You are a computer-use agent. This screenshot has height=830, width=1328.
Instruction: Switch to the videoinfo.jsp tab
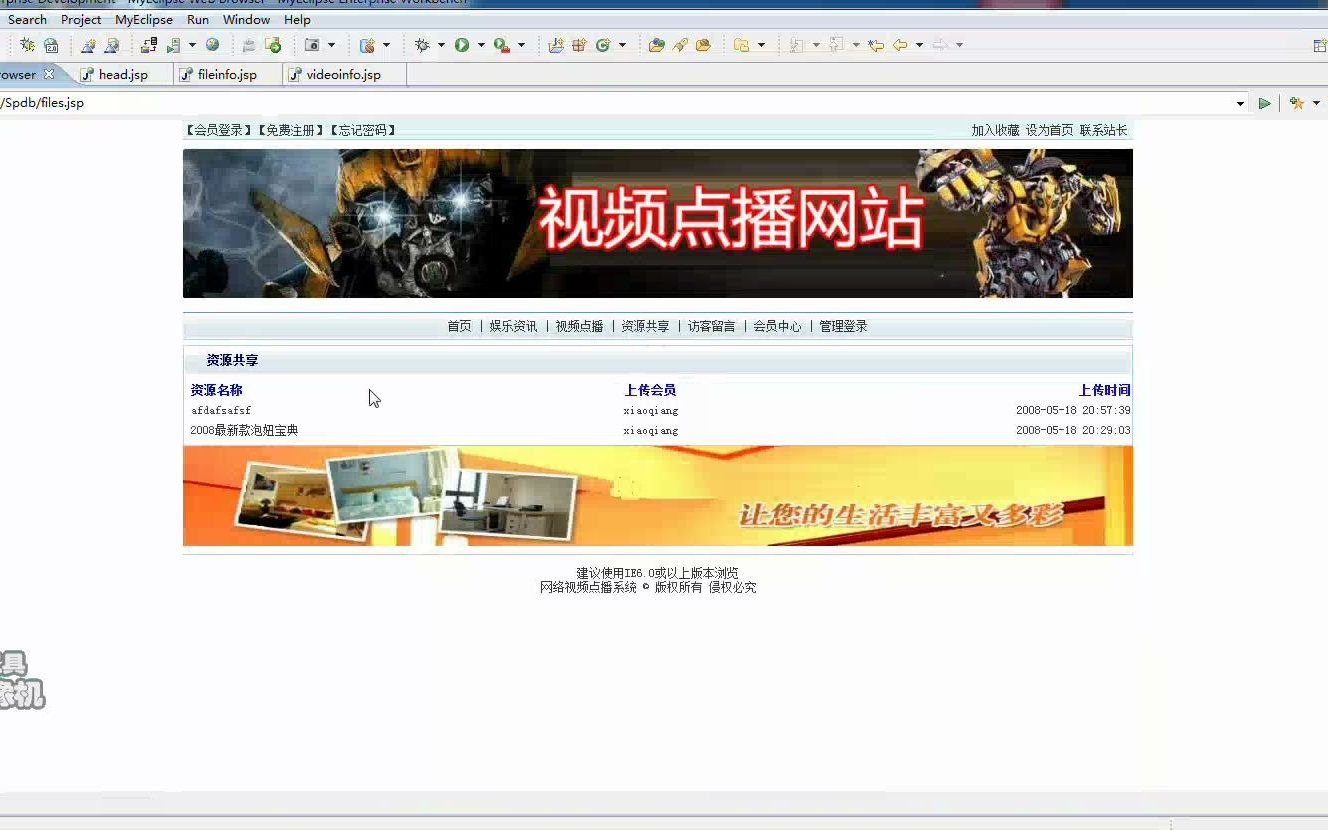coord(343,75)
